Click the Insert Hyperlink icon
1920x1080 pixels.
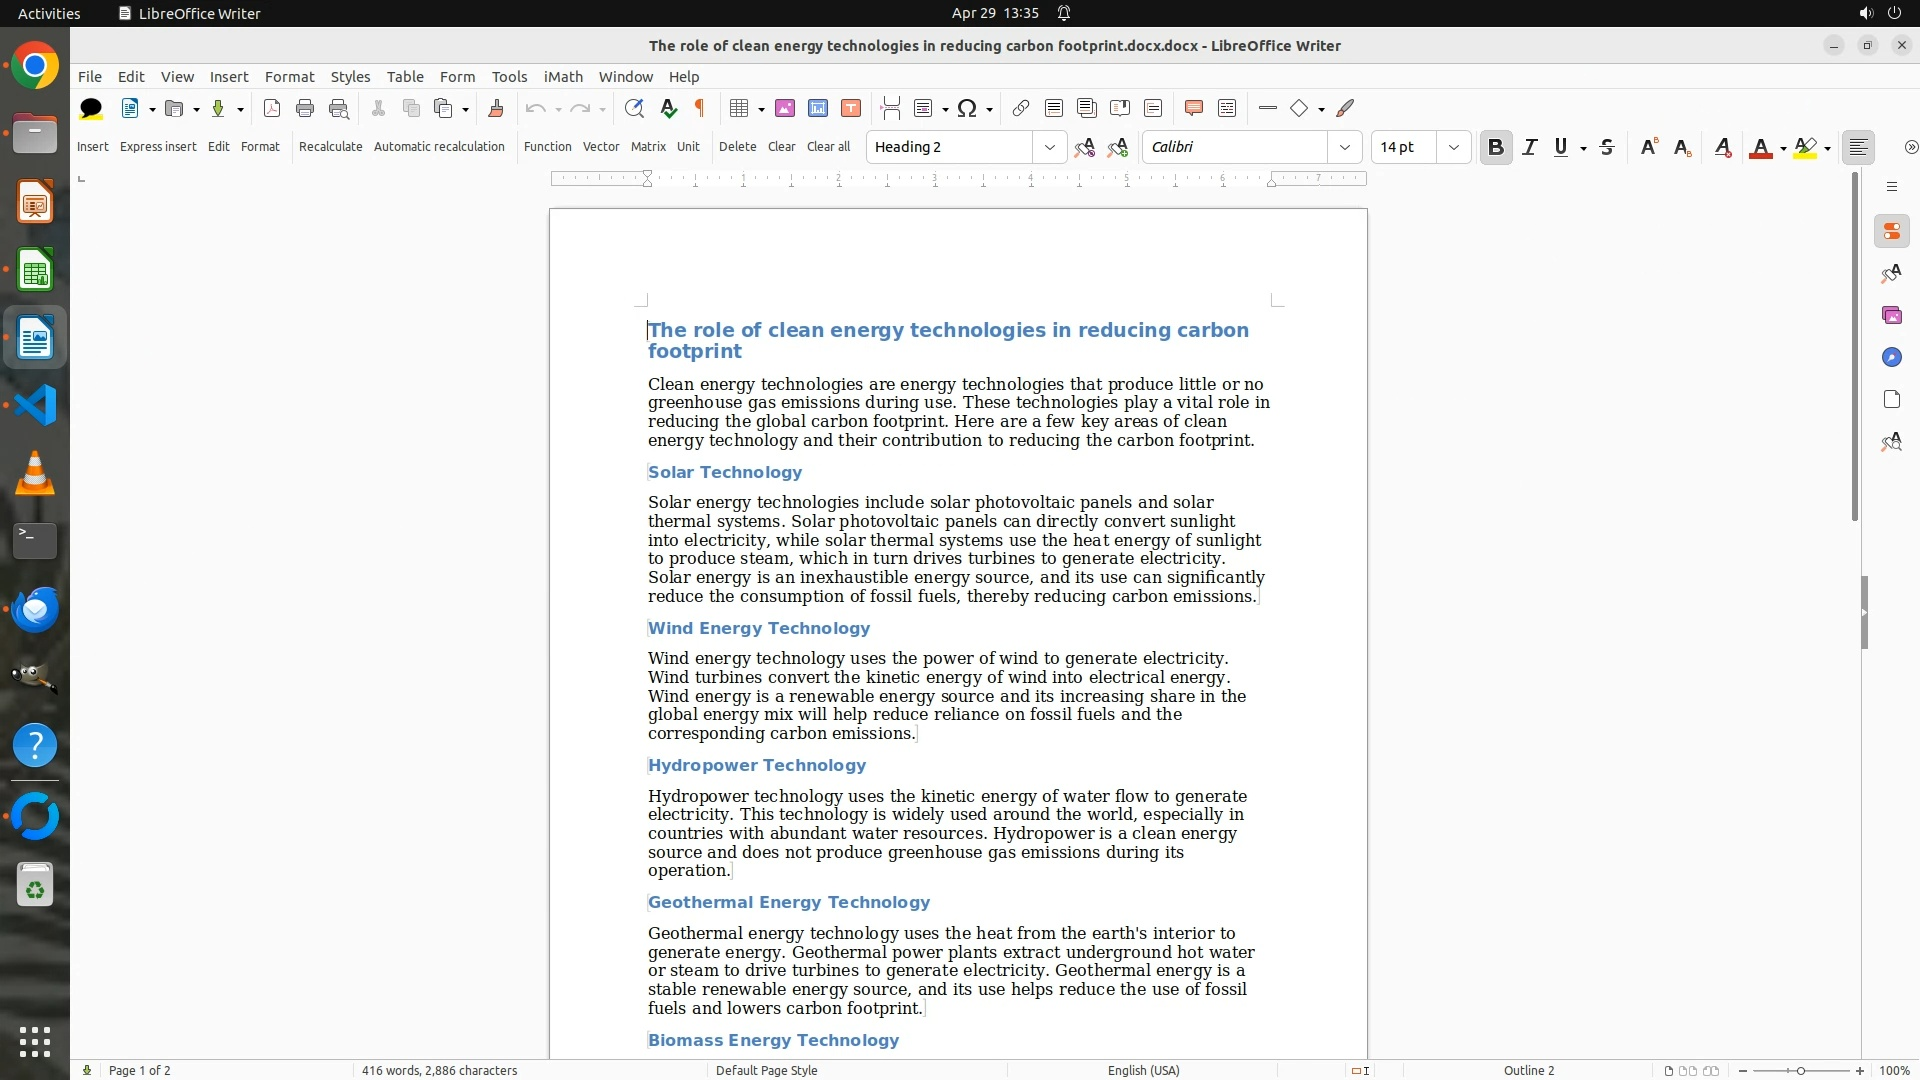1020,108
